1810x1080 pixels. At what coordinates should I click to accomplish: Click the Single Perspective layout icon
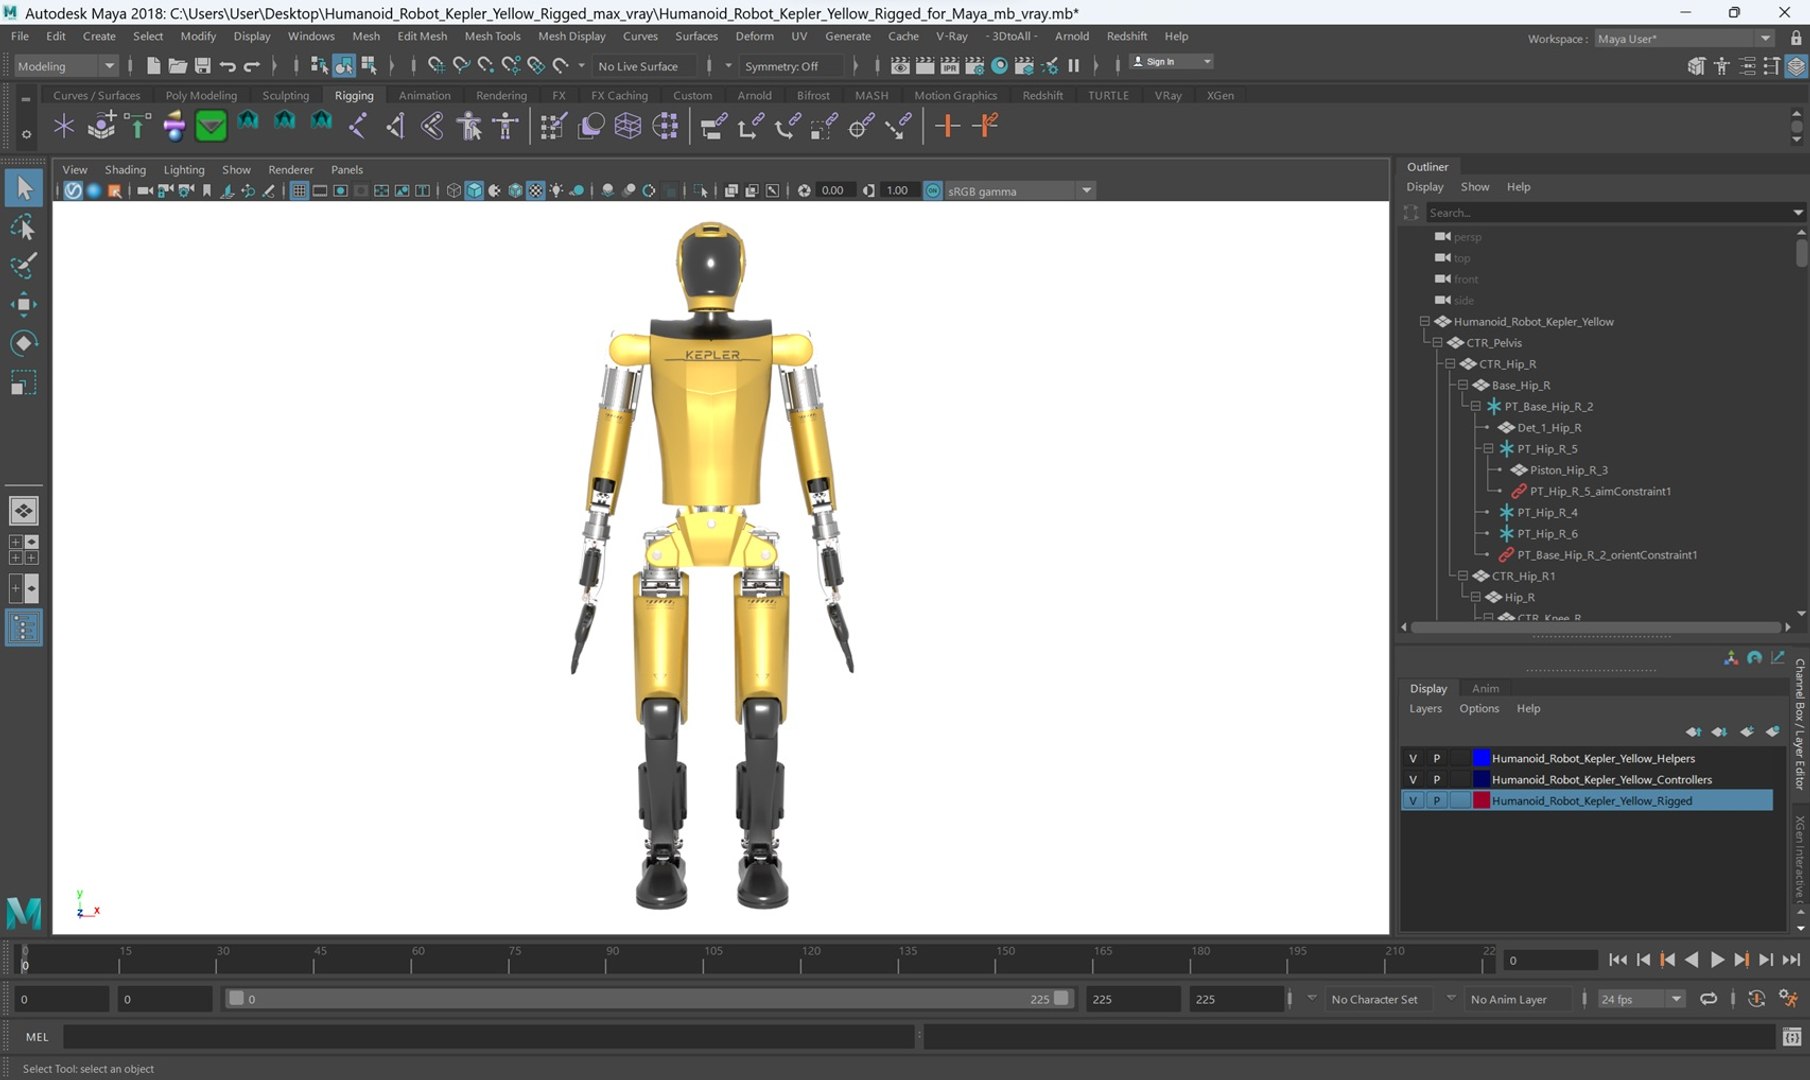pos(23,511)
